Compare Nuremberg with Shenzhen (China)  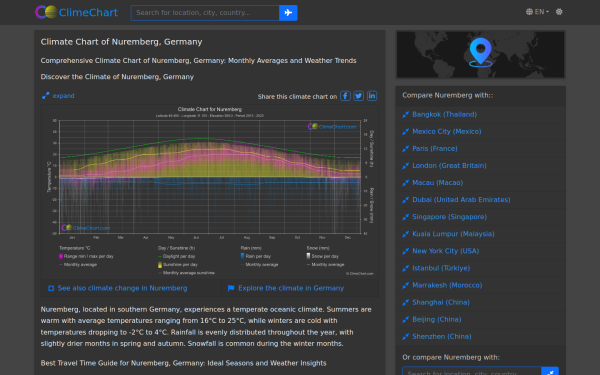click(442, 336)
